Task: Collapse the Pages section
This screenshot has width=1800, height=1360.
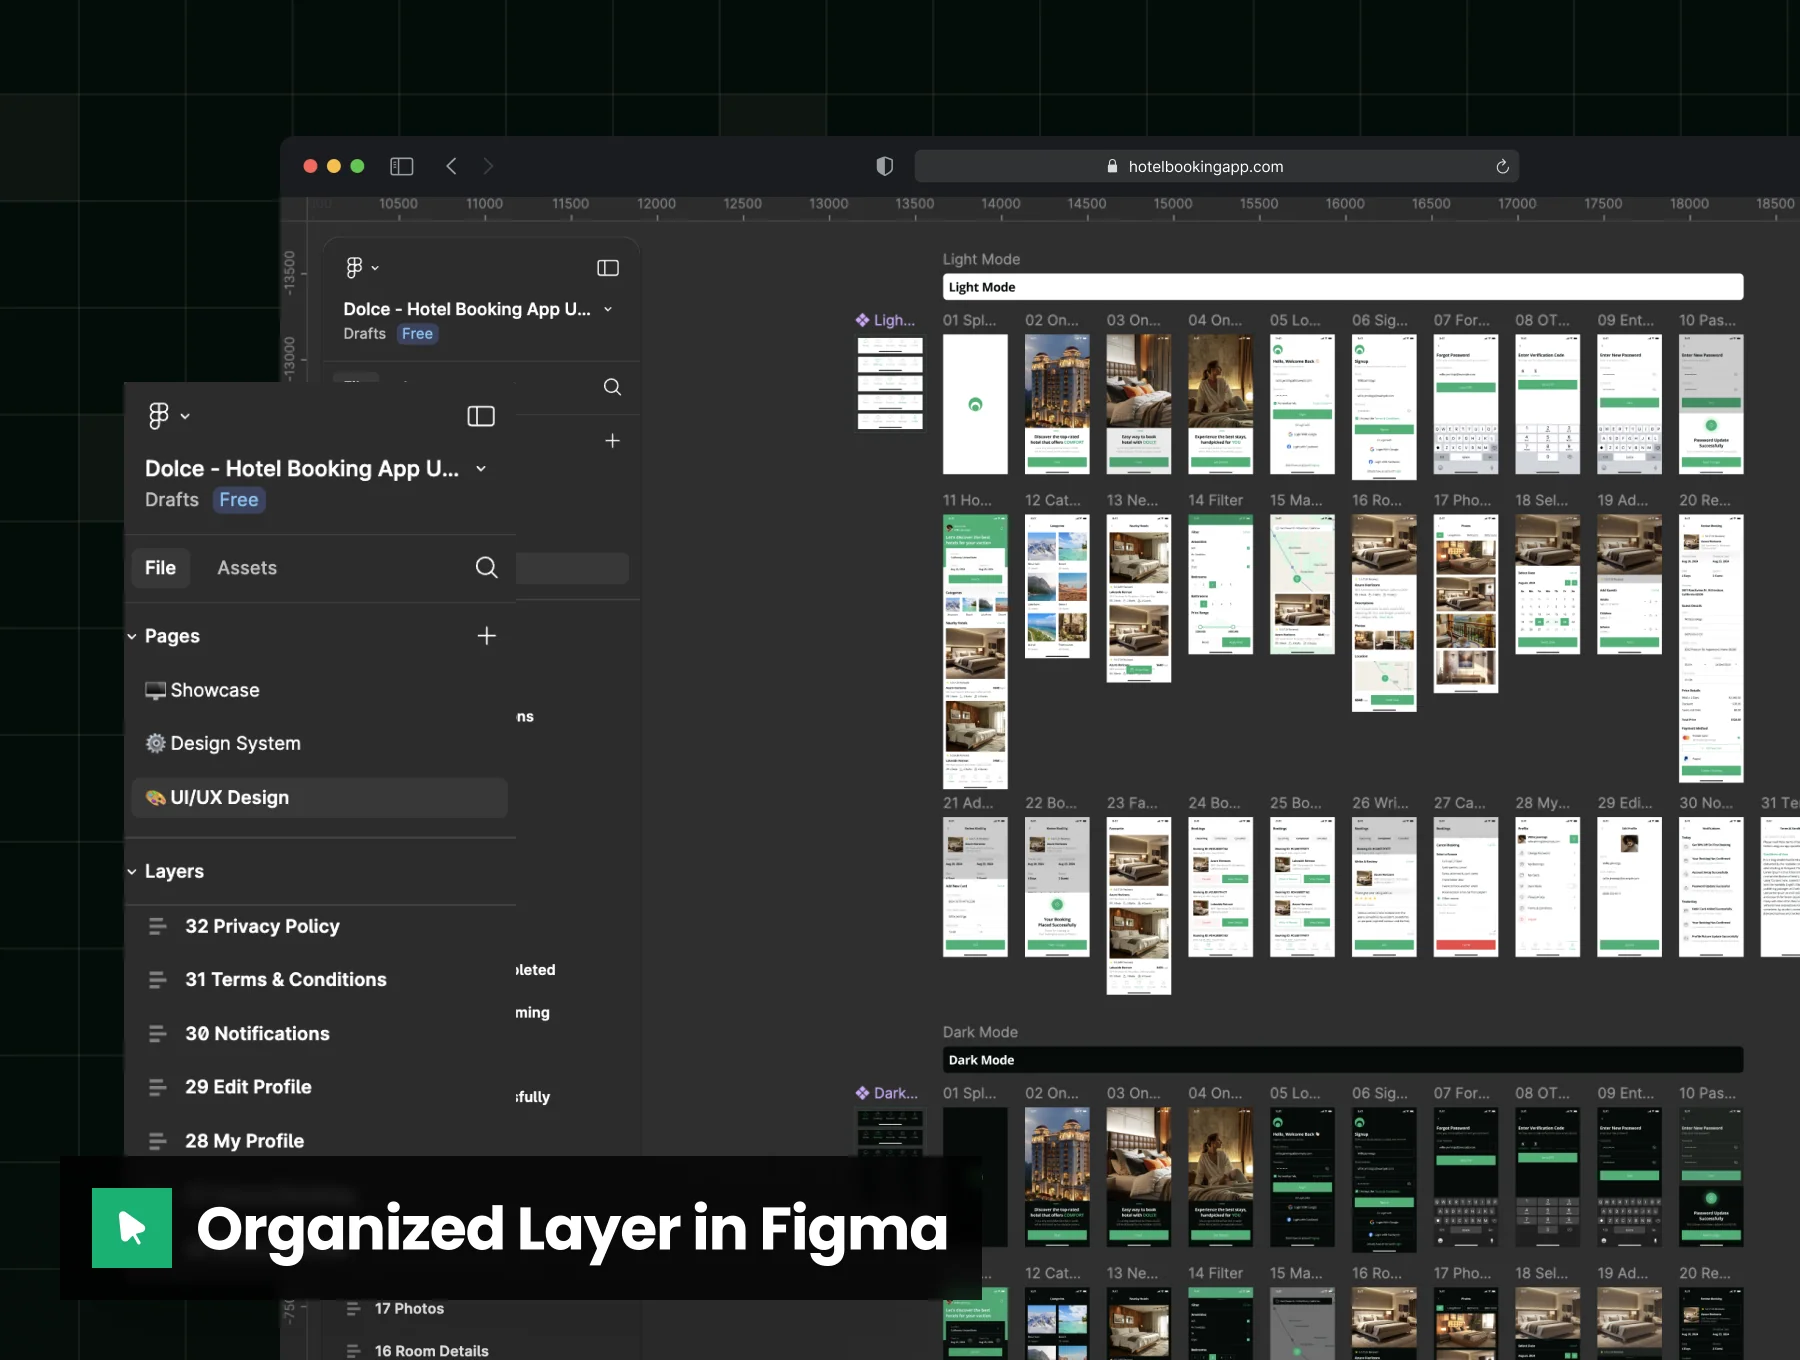Action: pyautogui.click(x=132, y=637)
